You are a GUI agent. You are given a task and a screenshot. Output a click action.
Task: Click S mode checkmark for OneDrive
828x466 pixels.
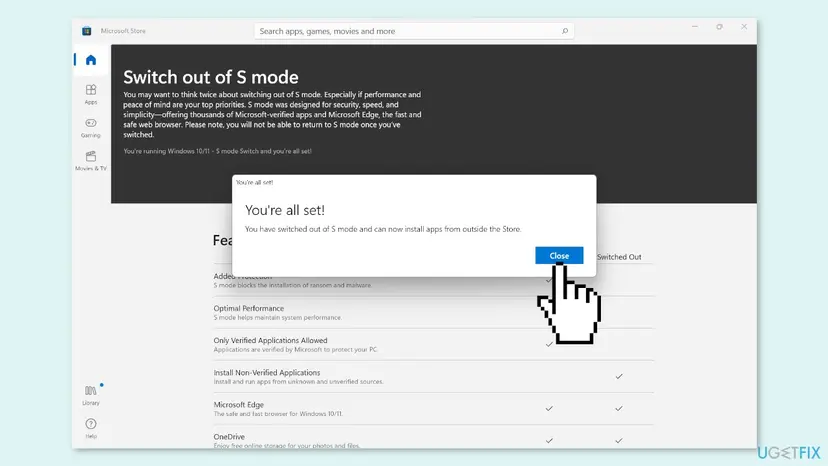pyautogui.click(x=549, y=441)
